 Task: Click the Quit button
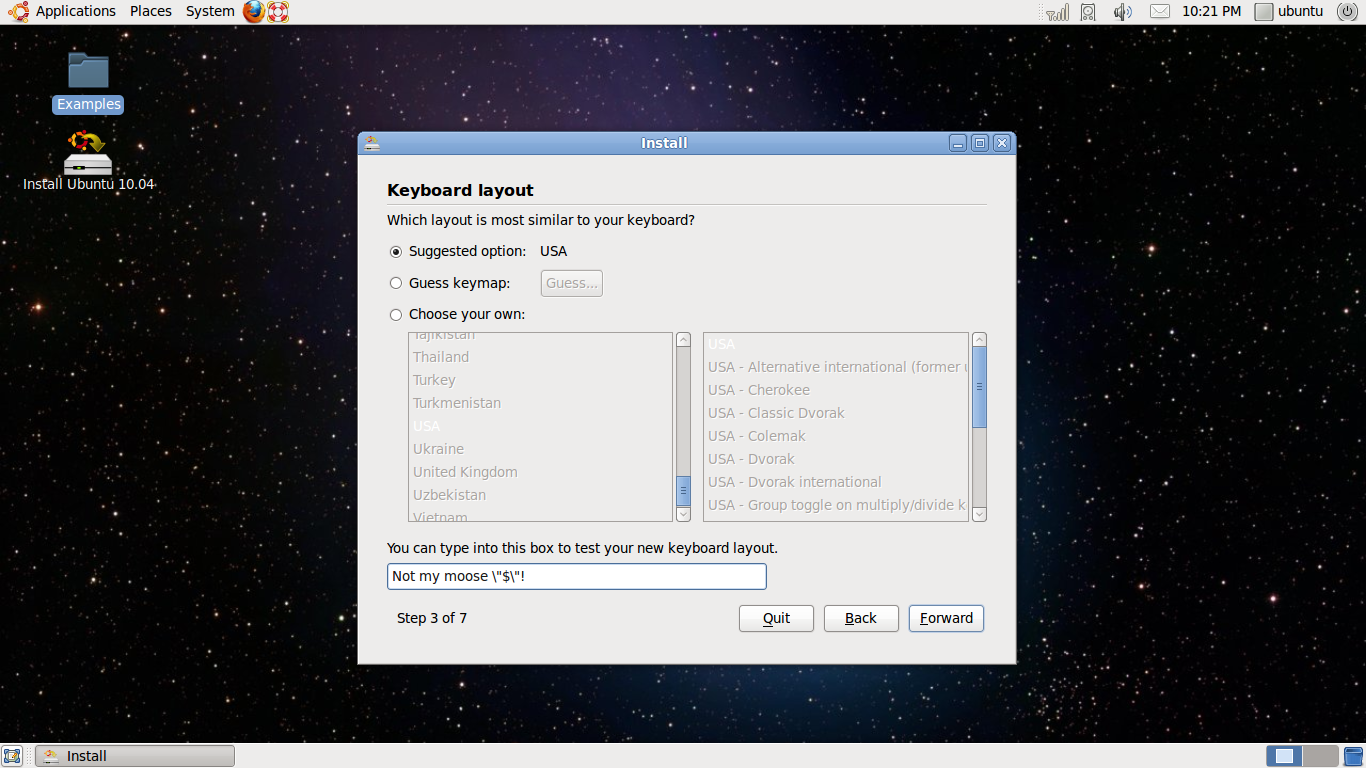pos(776,618)
